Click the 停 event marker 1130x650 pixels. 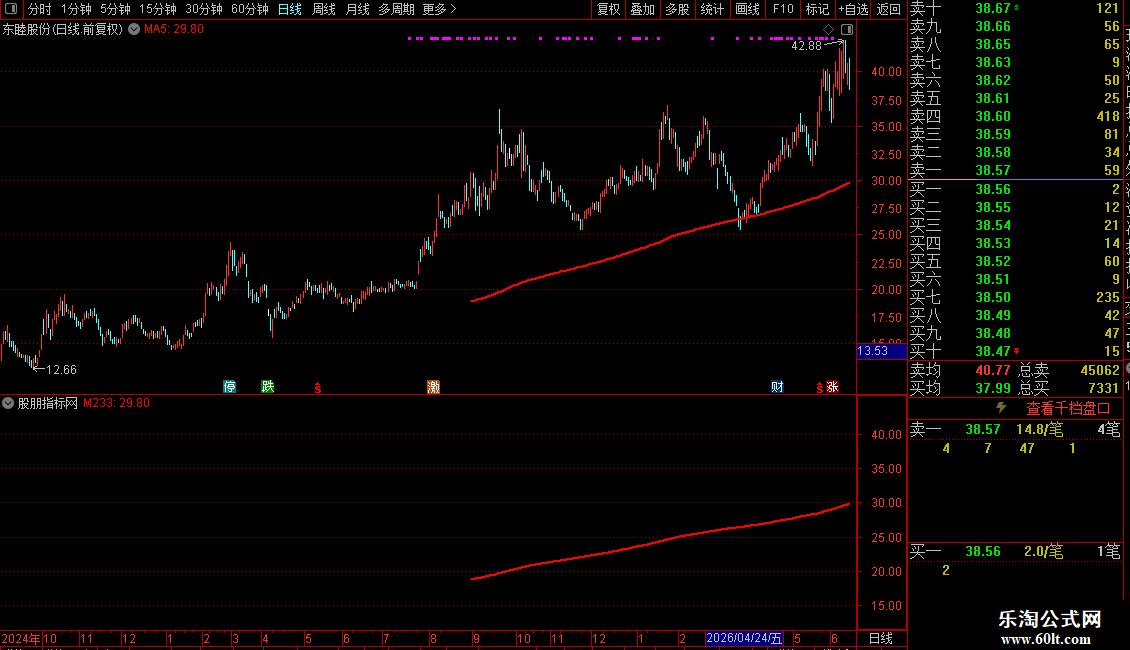[x=229, y=387]
